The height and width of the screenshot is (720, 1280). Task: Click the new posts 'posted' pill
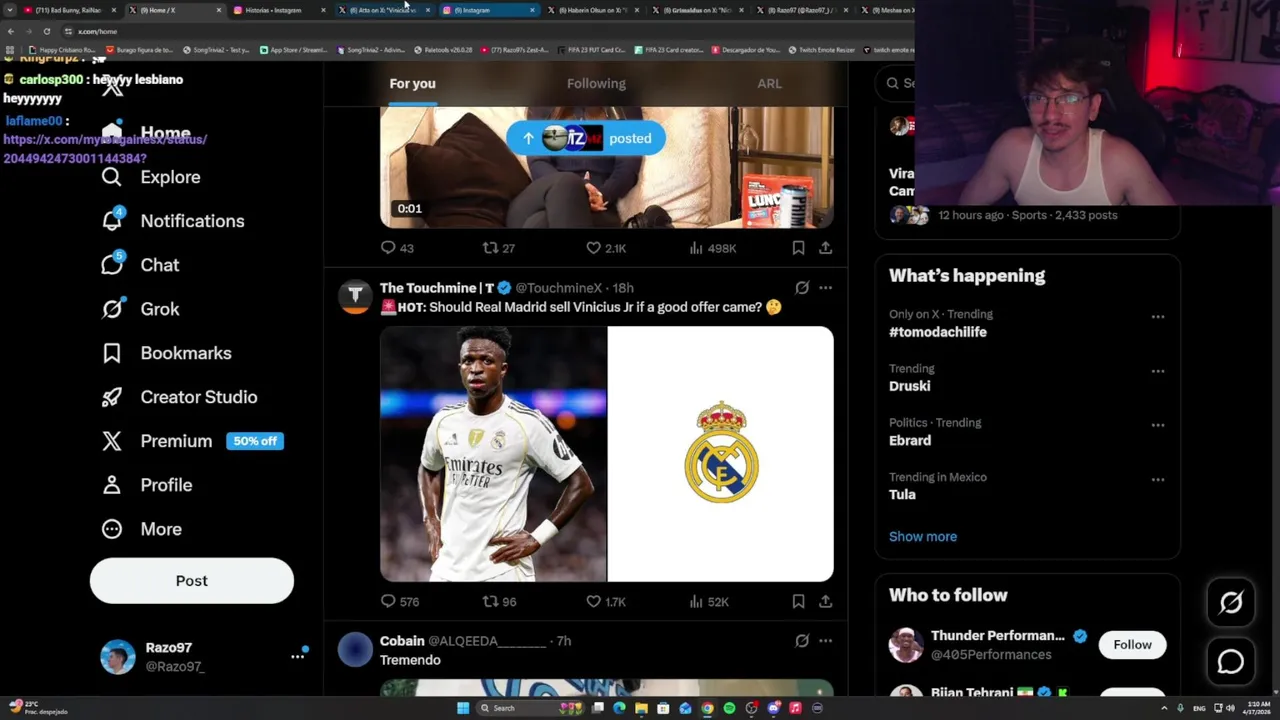click(x=586, y=139)
